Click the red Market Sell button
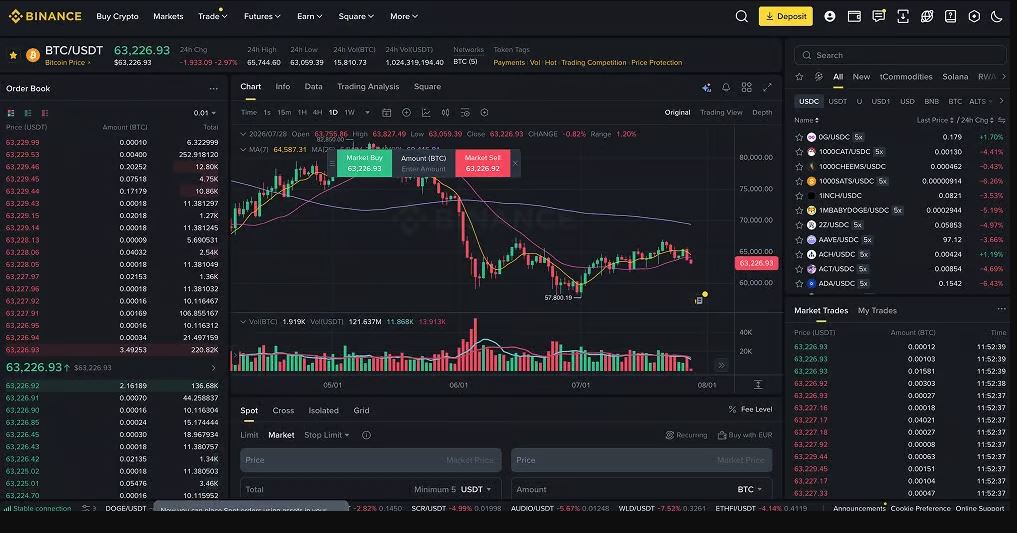1017x533 pixels. pos(483,163)
